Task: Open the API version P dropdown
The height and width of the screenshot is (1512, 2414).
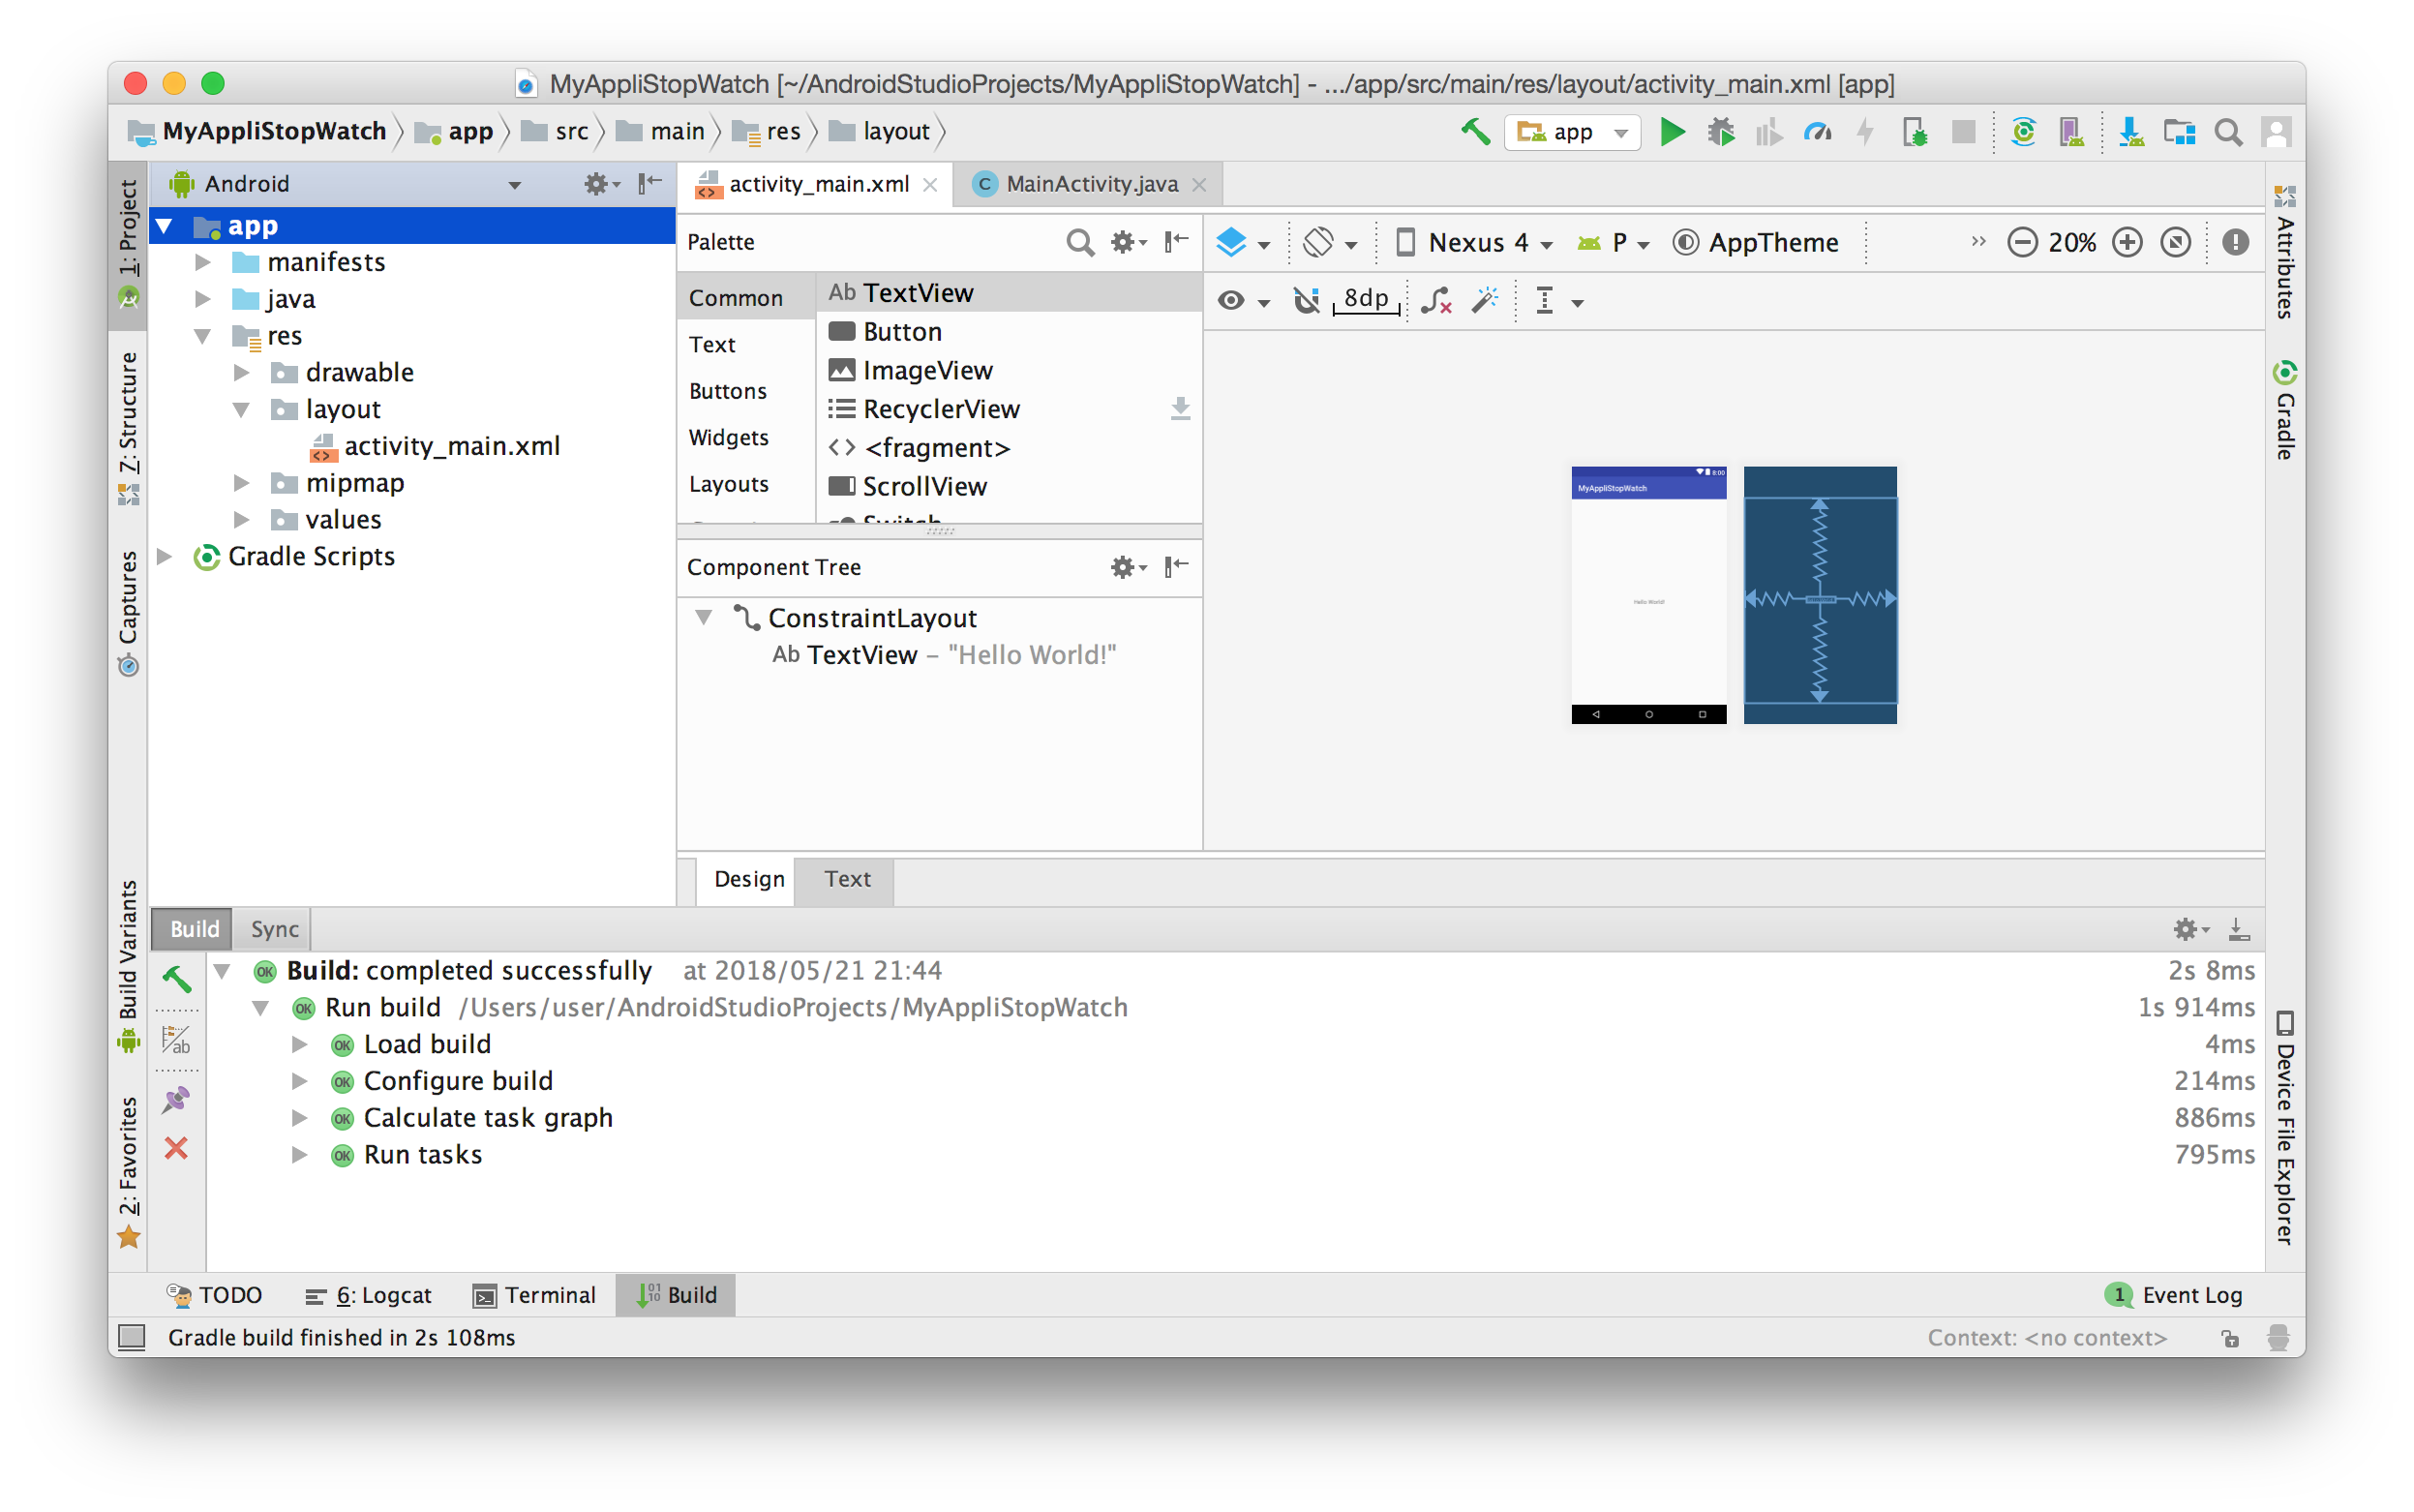Action: click(x=1613, y=242)
